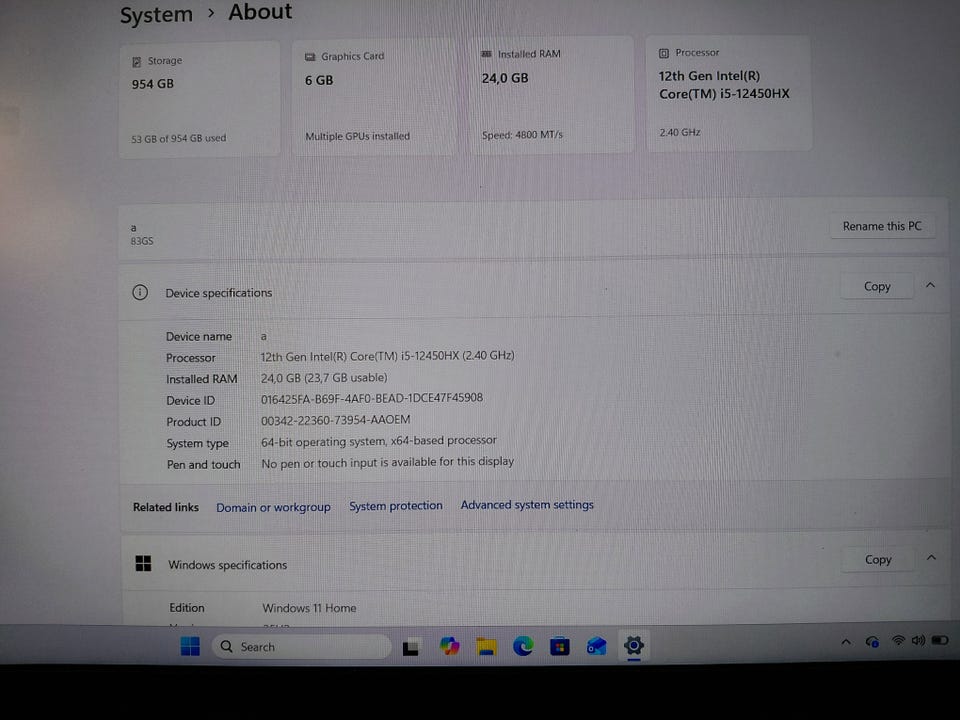Open the Processor i5-12450HX card

tap(729, 93)
